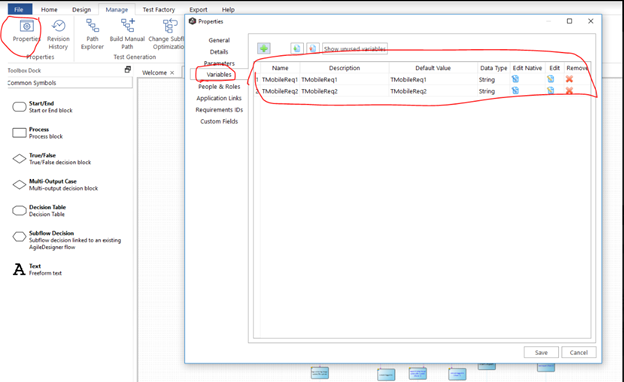The image size is (624, 382).
Task: Switch to the Design ribbon tab
Action: (x=82, y=9)
